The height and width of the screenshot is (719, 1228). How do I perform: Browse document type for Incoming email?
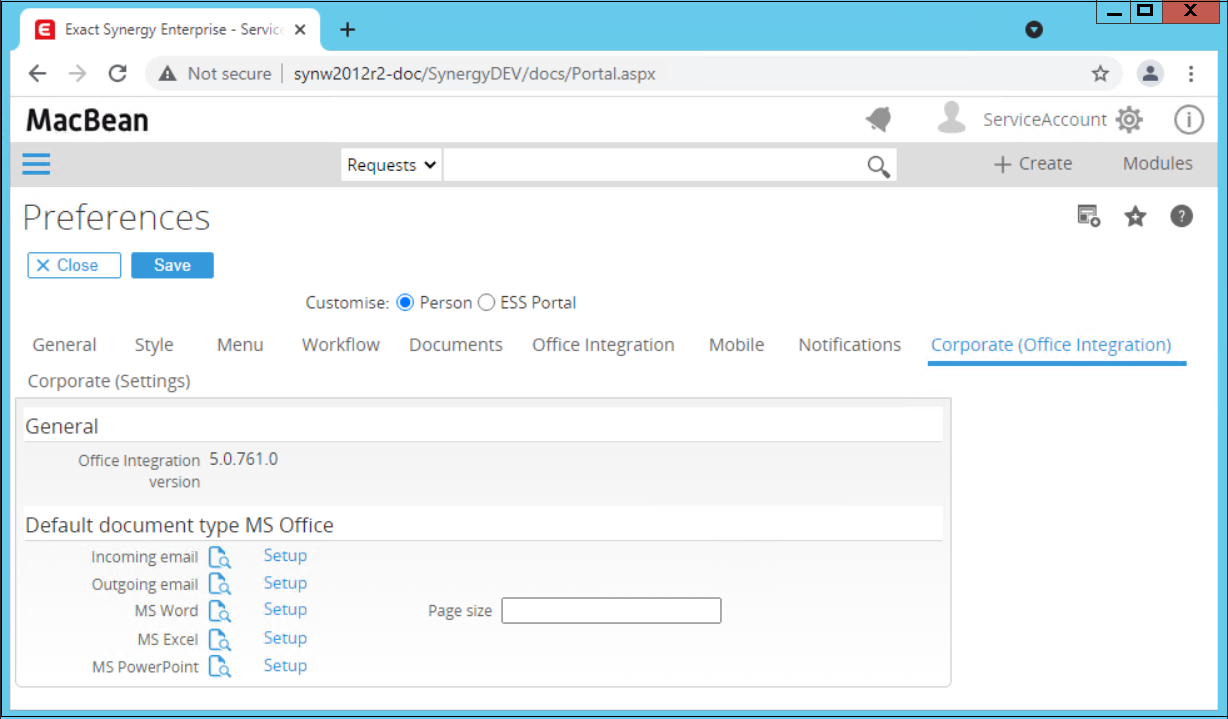tap(220, 557)
